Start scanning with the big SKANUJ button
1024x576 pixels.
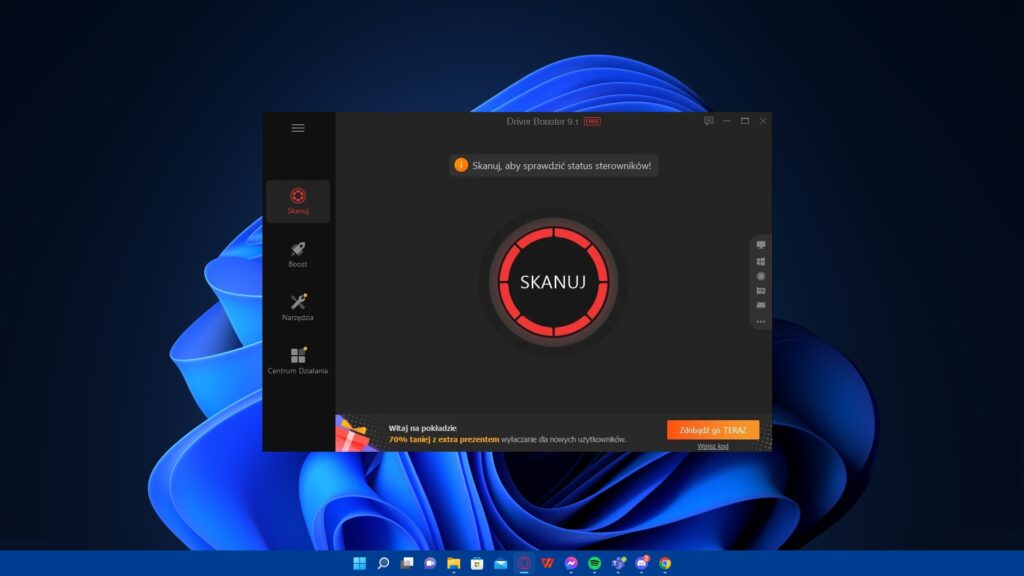click(553, 281)
